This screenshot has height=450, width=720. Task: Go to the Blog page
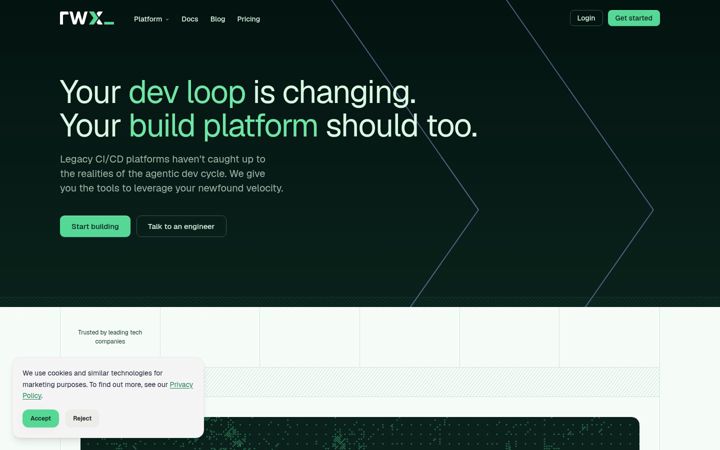(218, 19)
